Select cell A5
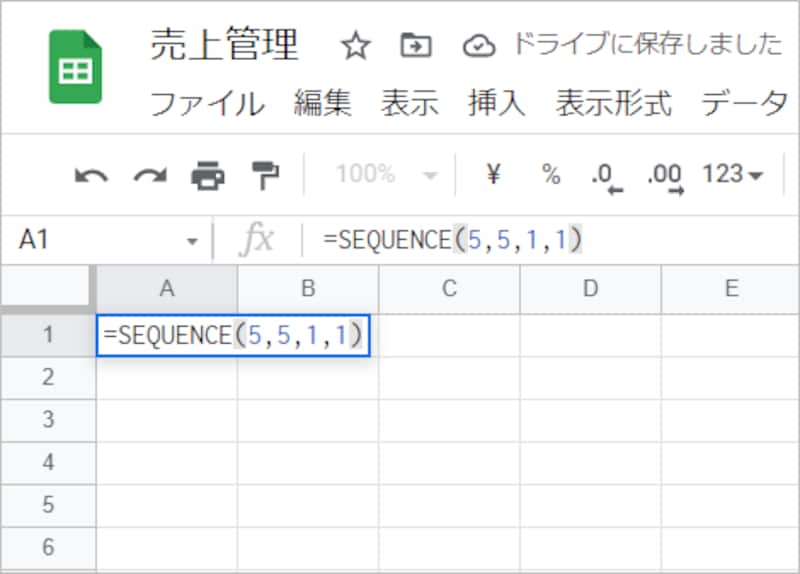Viewport: 800px width, 574px height. pos(167,505)
